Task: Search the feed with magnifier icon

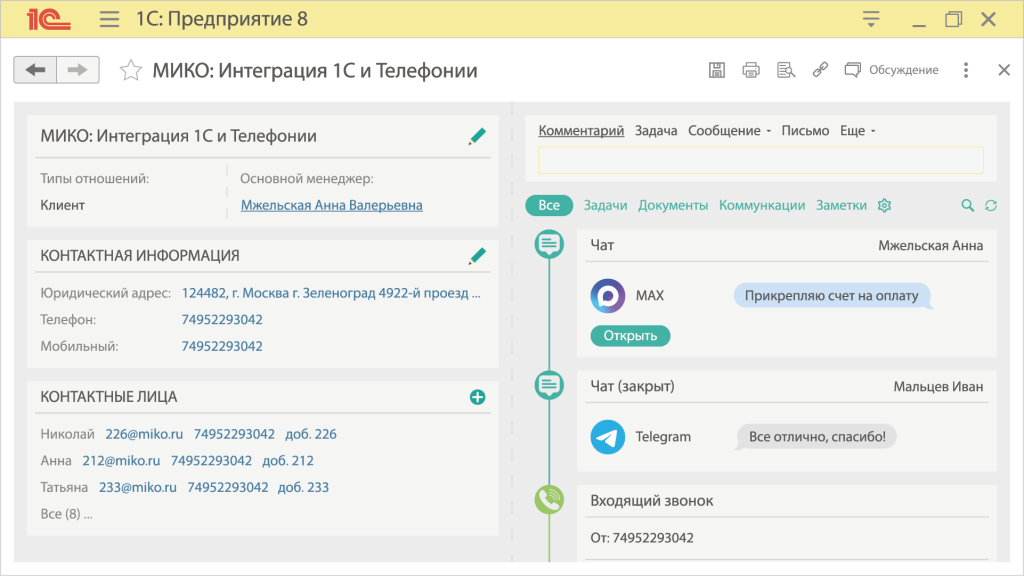Action: [x=967, y=205]
